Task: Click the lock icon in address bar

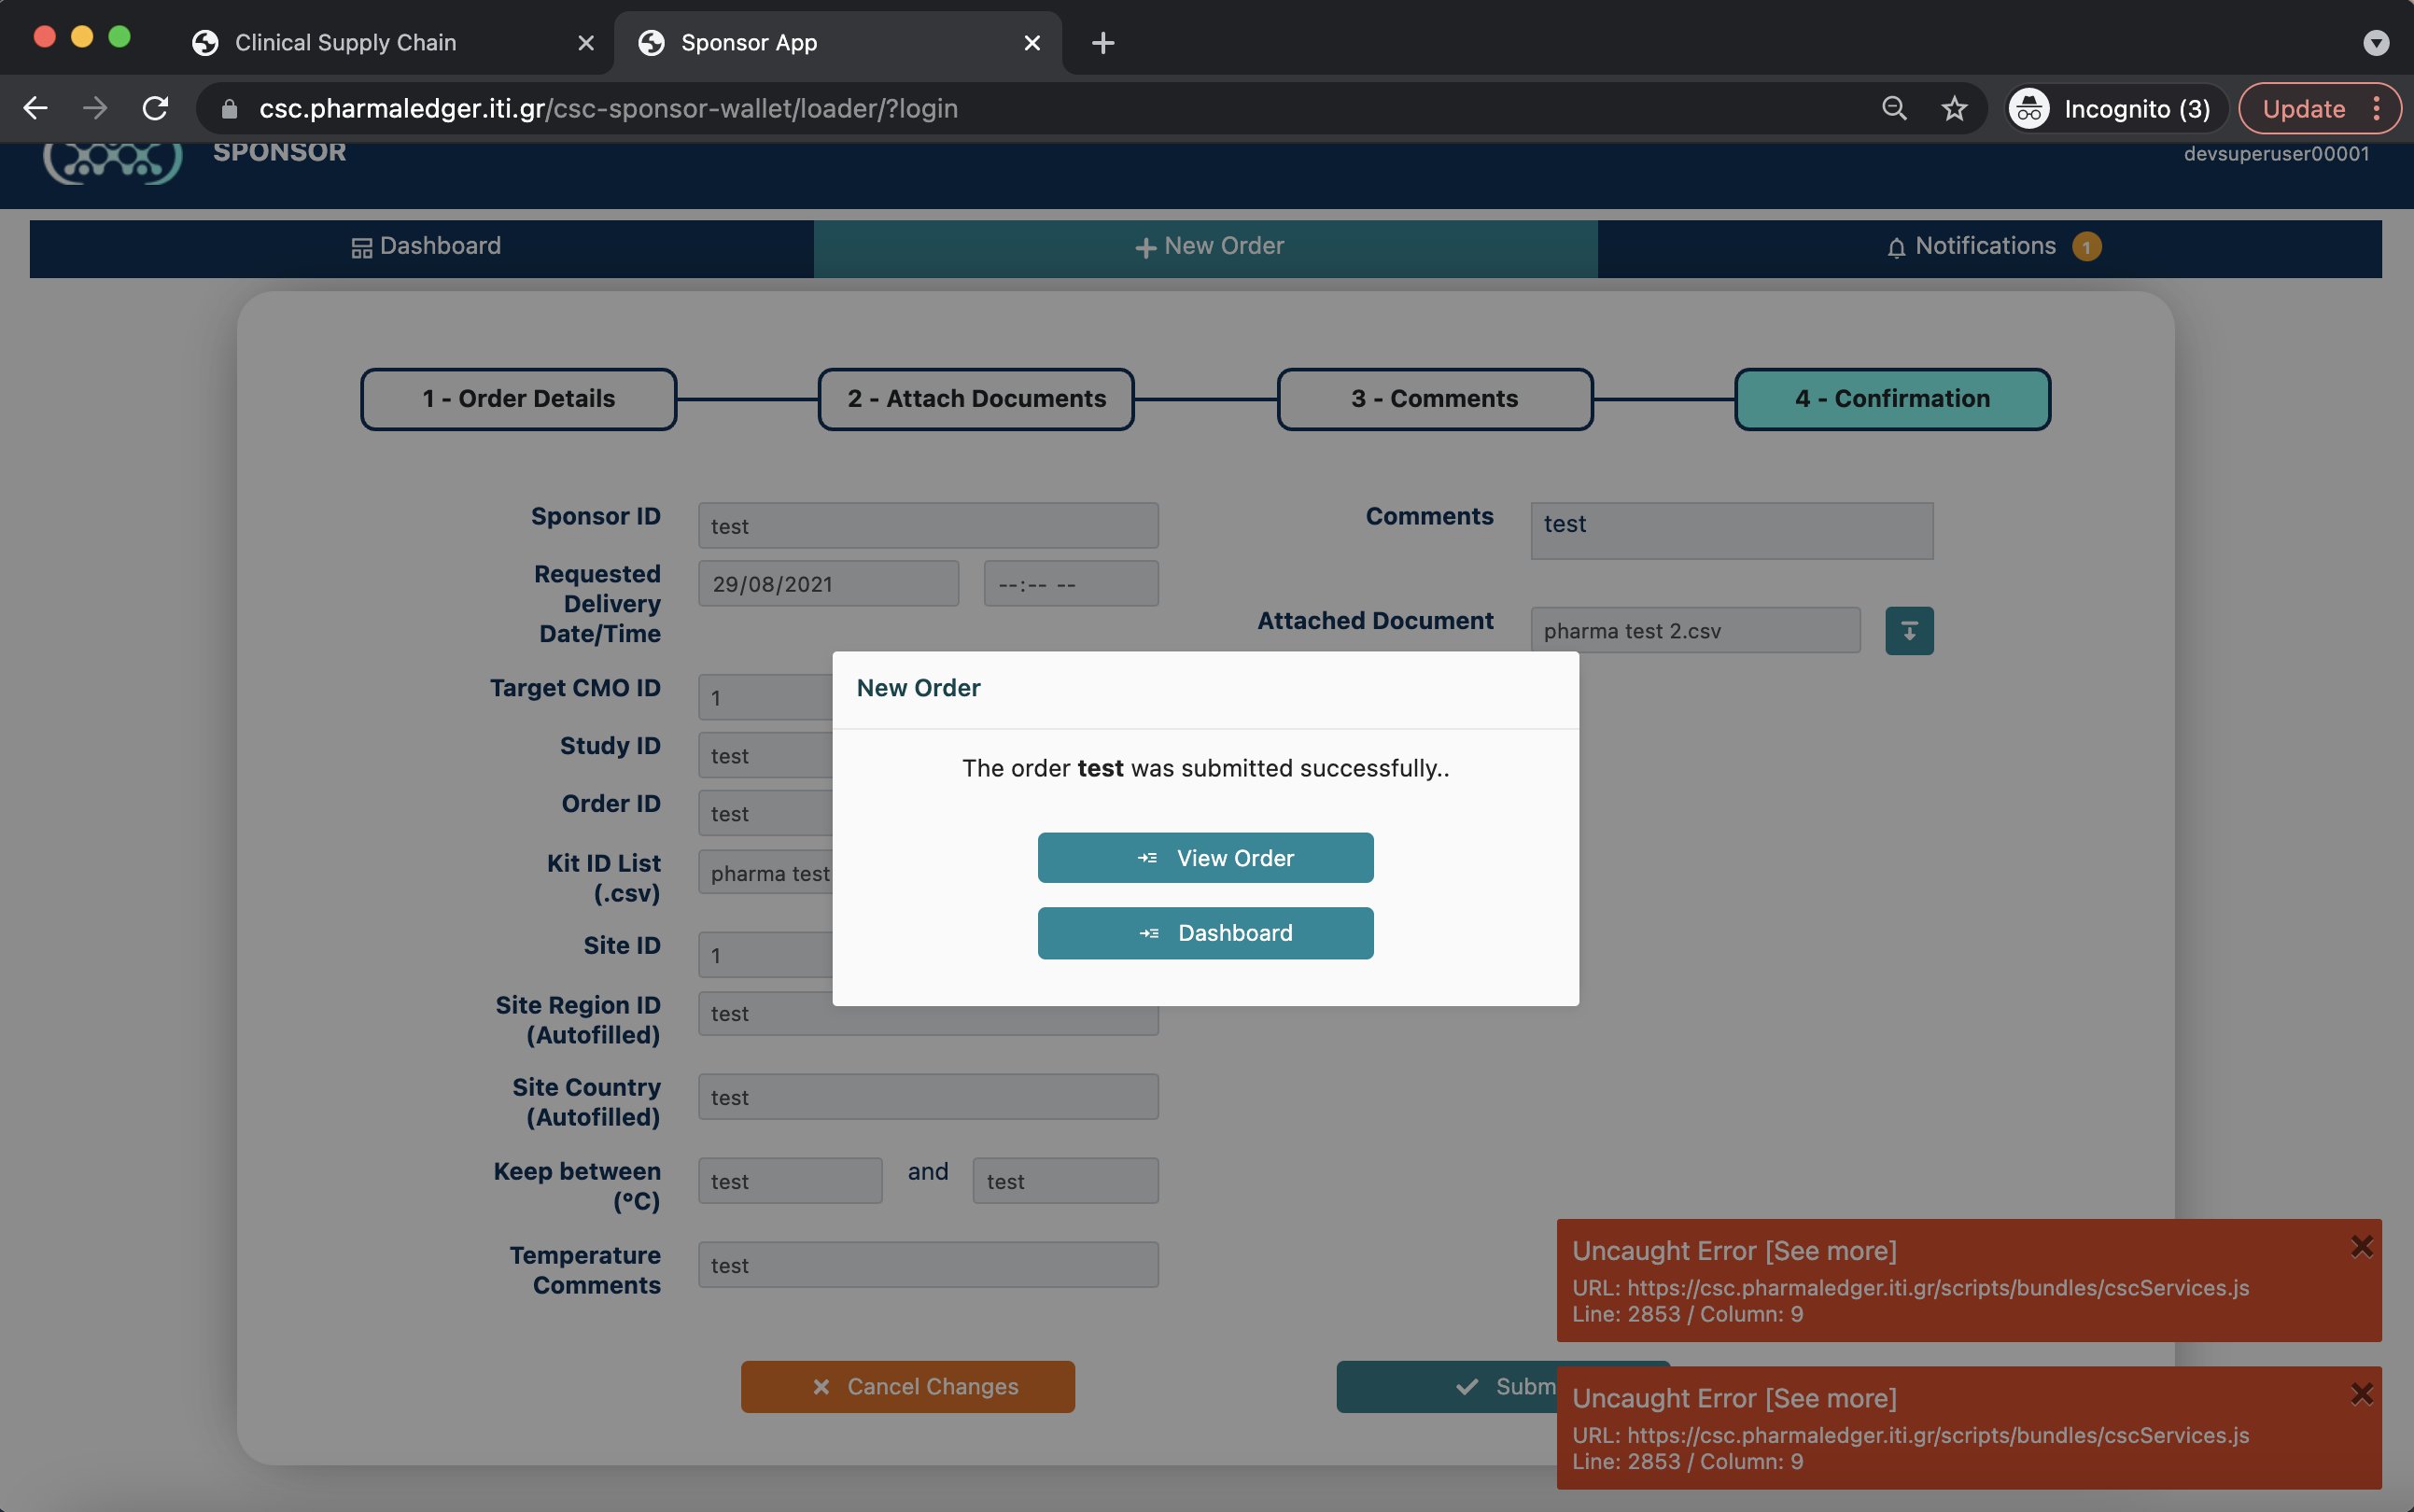Action: pyautogui.click(x=229, y=109)
